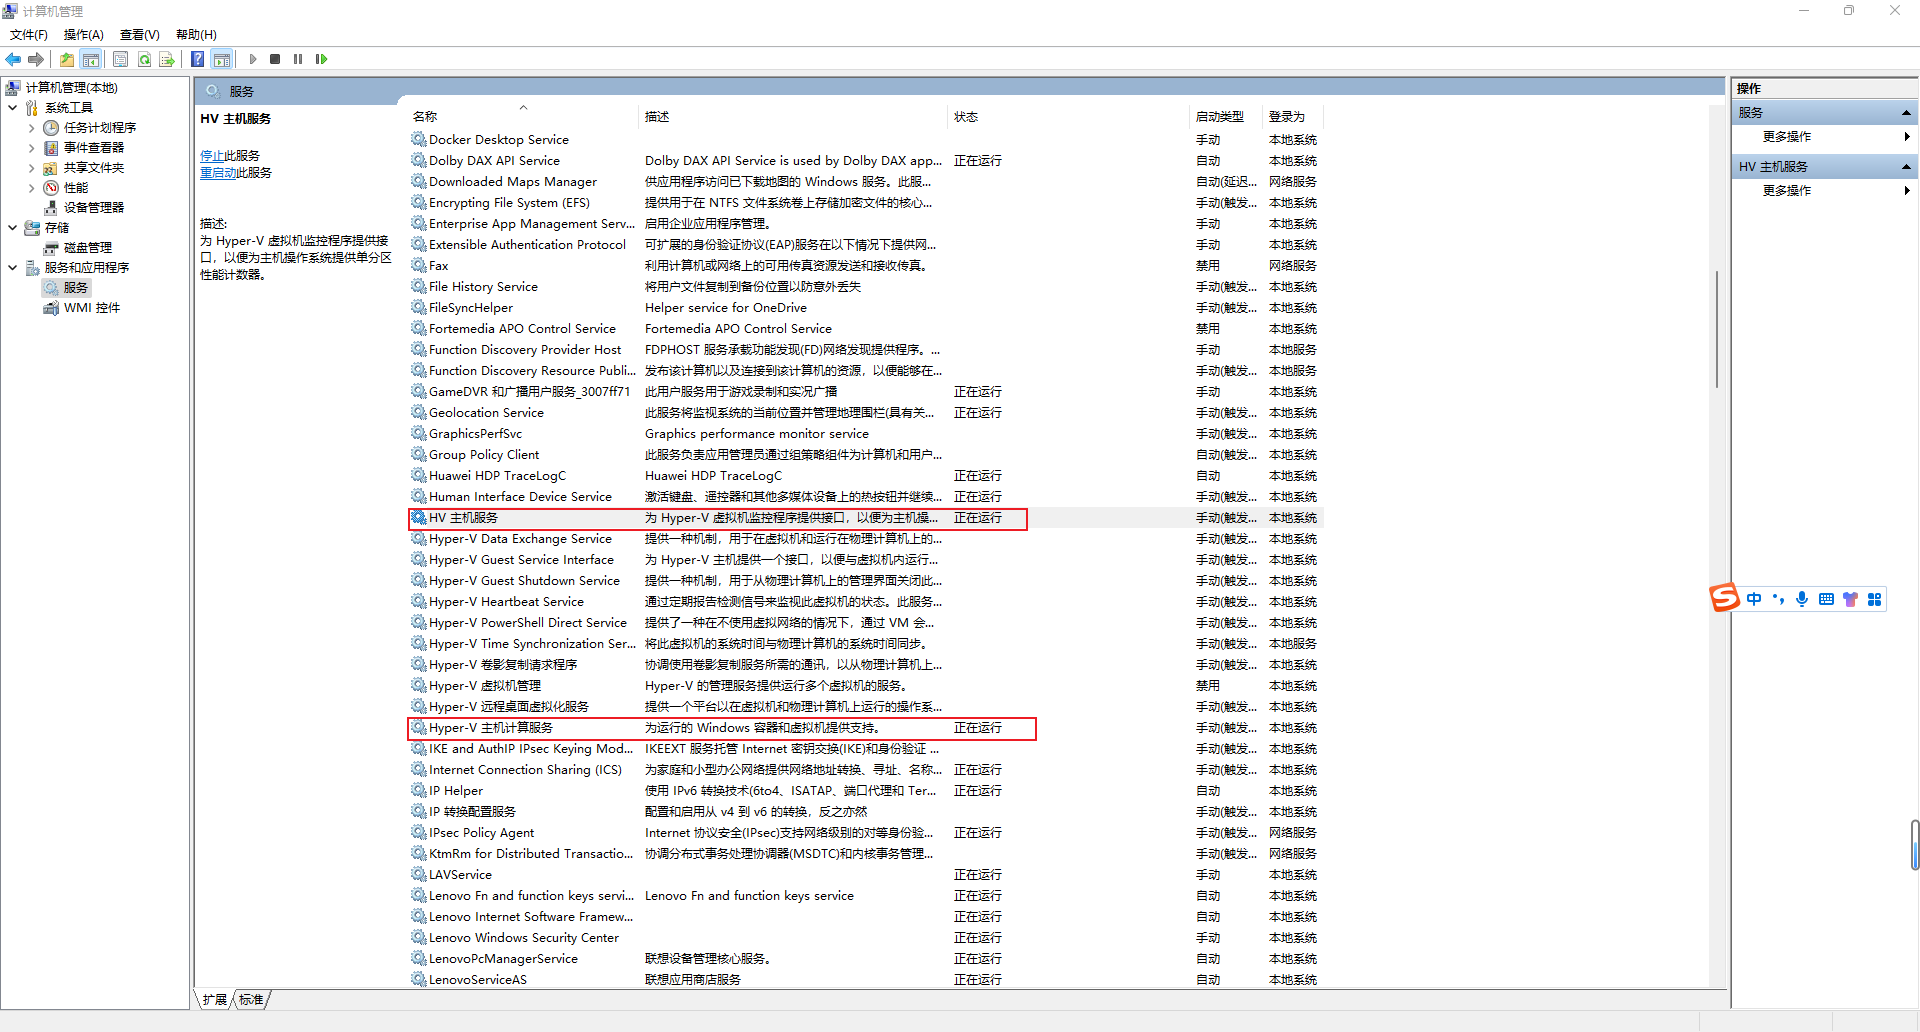The height and width of the screenshot is (1032, 1920).
Task: Open the 查看(V) menu
Action: click(x=140, y=35)
